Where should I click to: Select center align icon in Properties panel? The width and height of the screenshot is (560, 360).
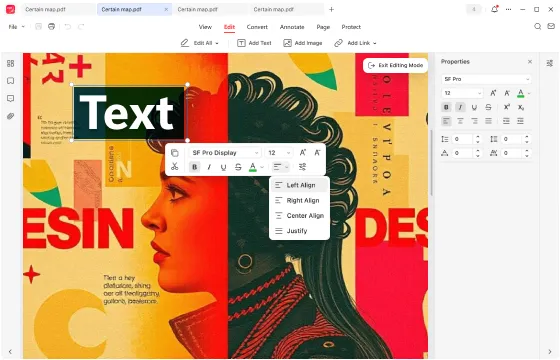tap(460, 121)
